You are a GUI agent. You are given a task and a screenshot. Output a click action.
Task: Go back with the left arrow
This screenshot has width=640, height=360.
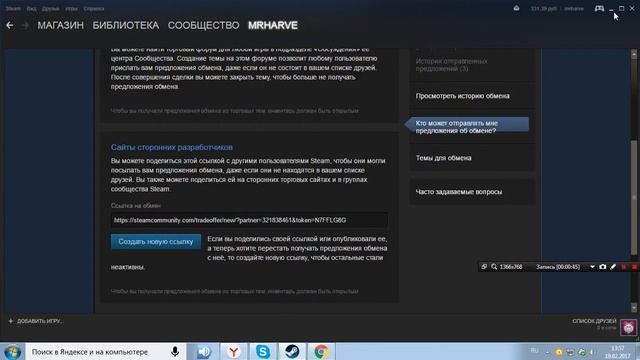(10, 25)
